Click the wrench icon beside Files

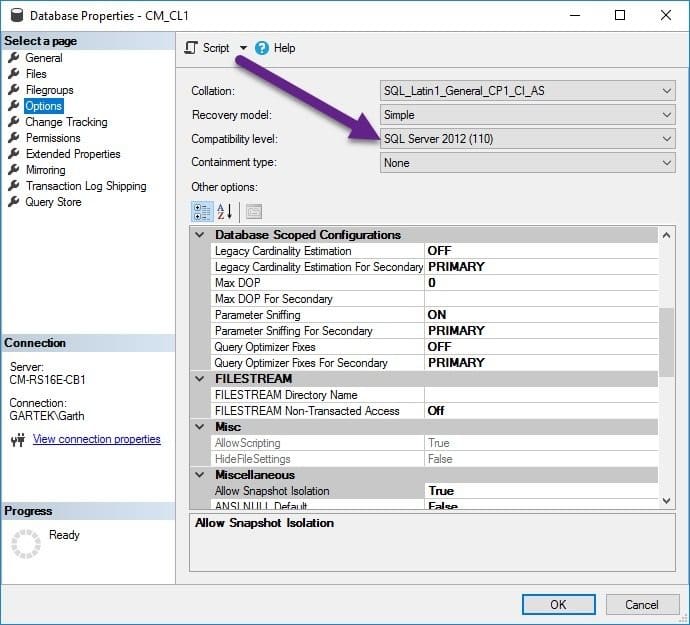14,73
